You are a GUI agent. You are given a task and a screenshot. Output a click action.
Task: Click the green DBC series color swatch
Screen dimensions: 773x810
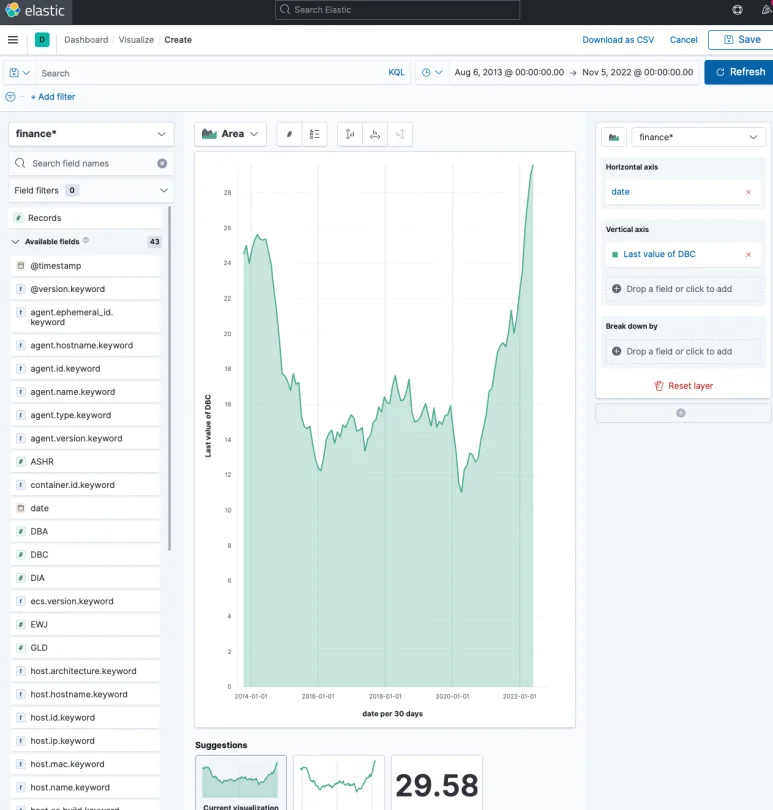[x=615, y=255]
